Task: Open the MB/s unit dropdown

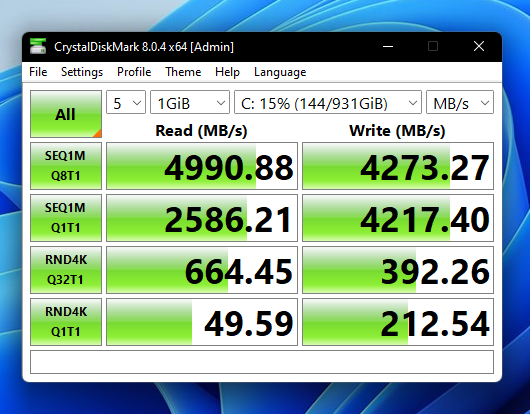Action: click(460, 102)
